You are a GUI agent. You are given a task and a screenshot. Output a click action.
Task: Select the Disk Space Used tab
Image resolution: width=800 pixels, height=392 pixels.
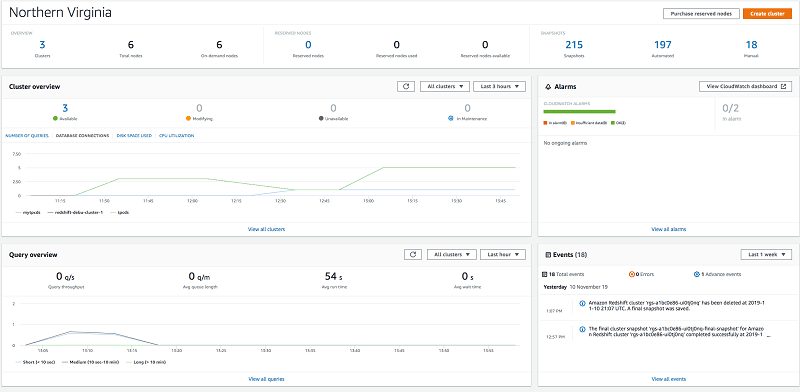134,136
